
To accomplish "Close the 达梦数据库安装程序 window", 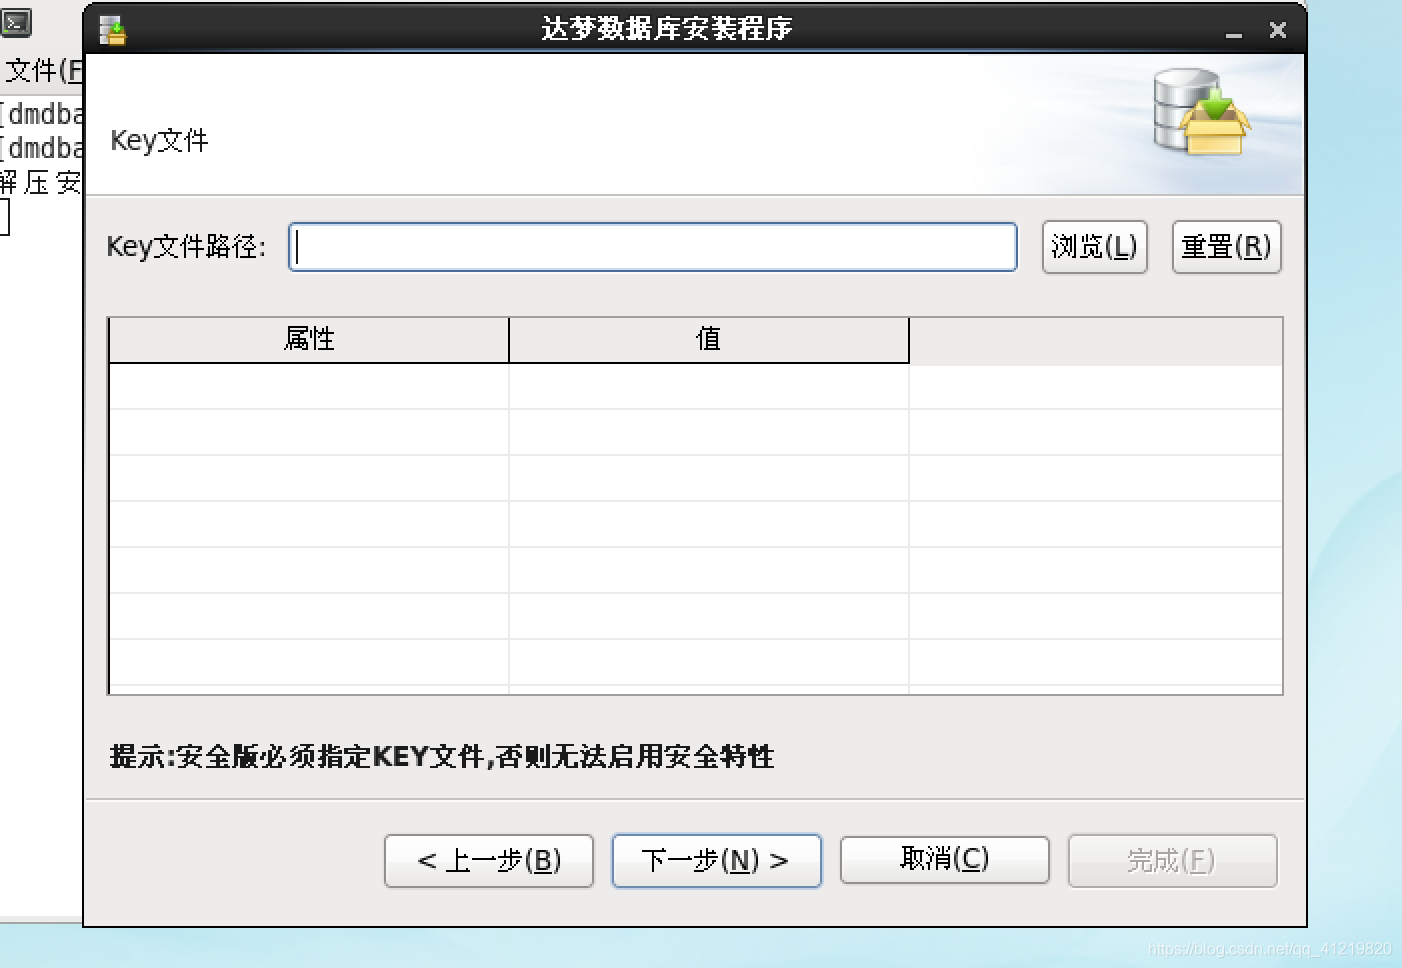I will pos(1278,30).
